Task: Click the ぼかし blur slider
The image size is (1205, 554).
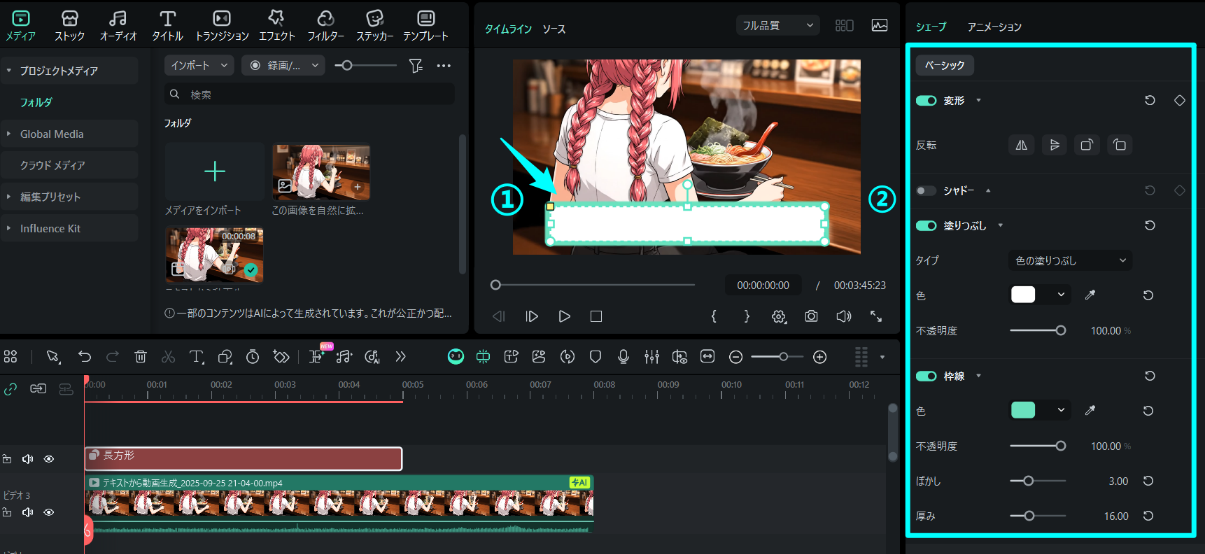Action: (x=1037, y=481)
